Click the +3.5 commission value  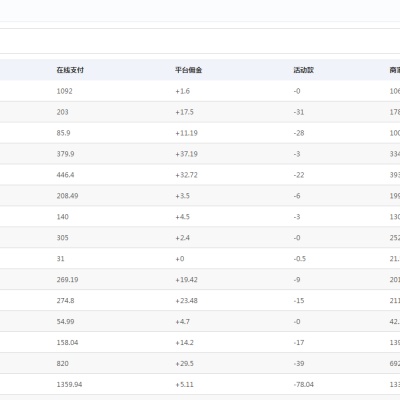coord(183,196)
